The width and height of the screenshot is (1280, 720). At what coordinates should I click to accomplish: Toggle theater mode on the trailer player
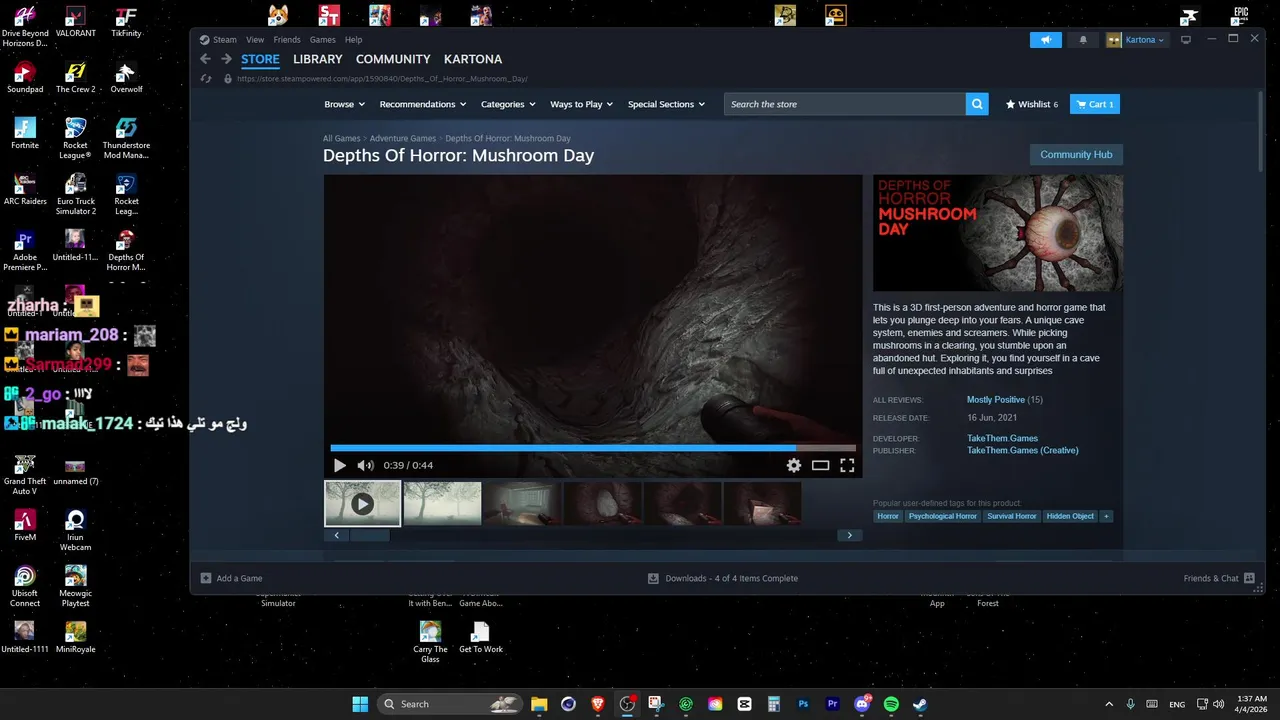(x=820, y=465)
